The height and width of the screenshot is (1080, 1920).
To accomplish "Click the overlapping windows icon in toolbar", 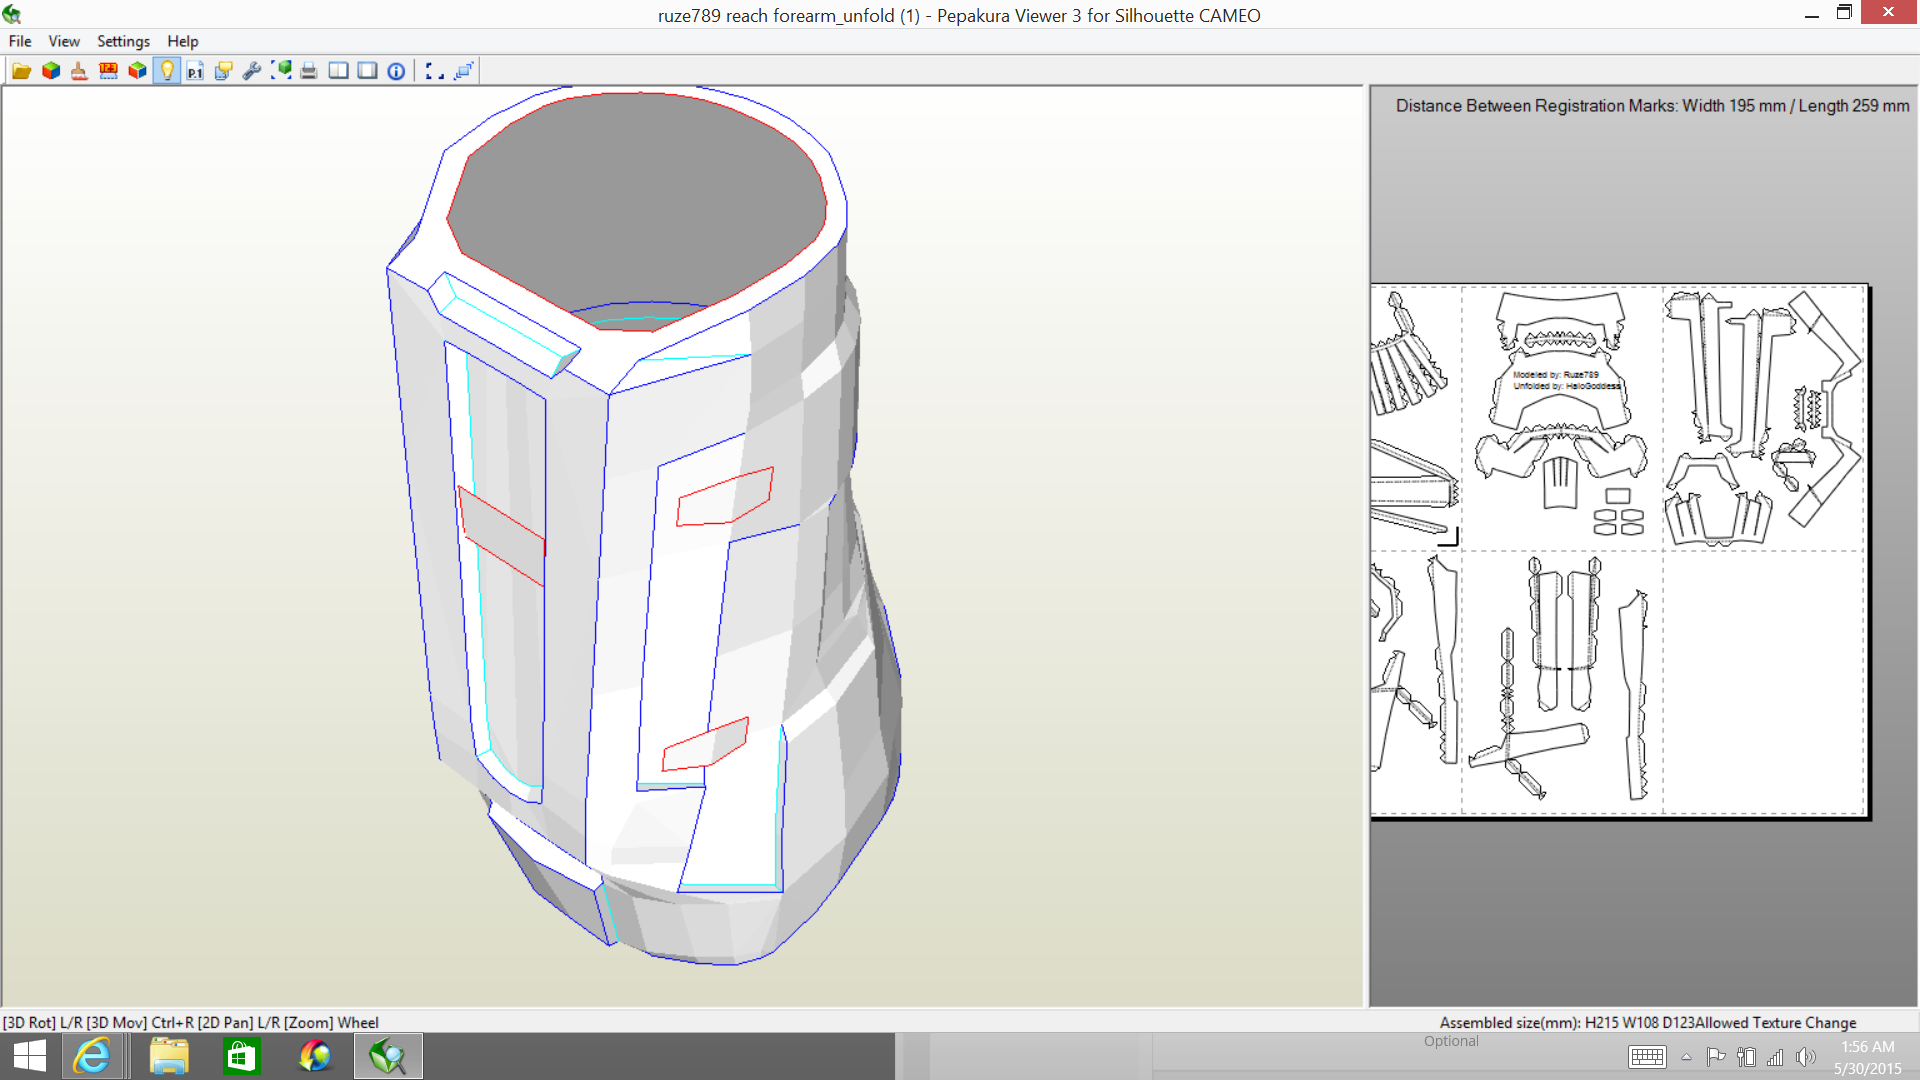I will pos(463,71).
